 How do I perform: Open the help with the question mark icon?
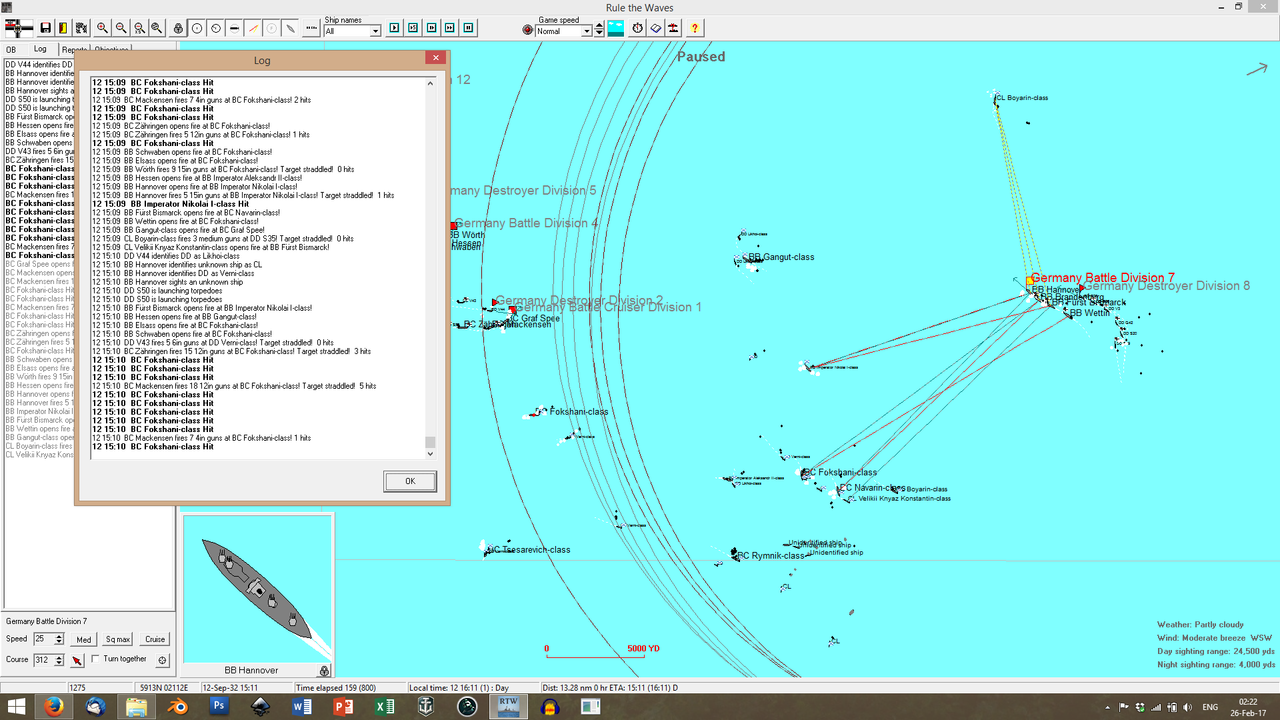click(694, 28)
